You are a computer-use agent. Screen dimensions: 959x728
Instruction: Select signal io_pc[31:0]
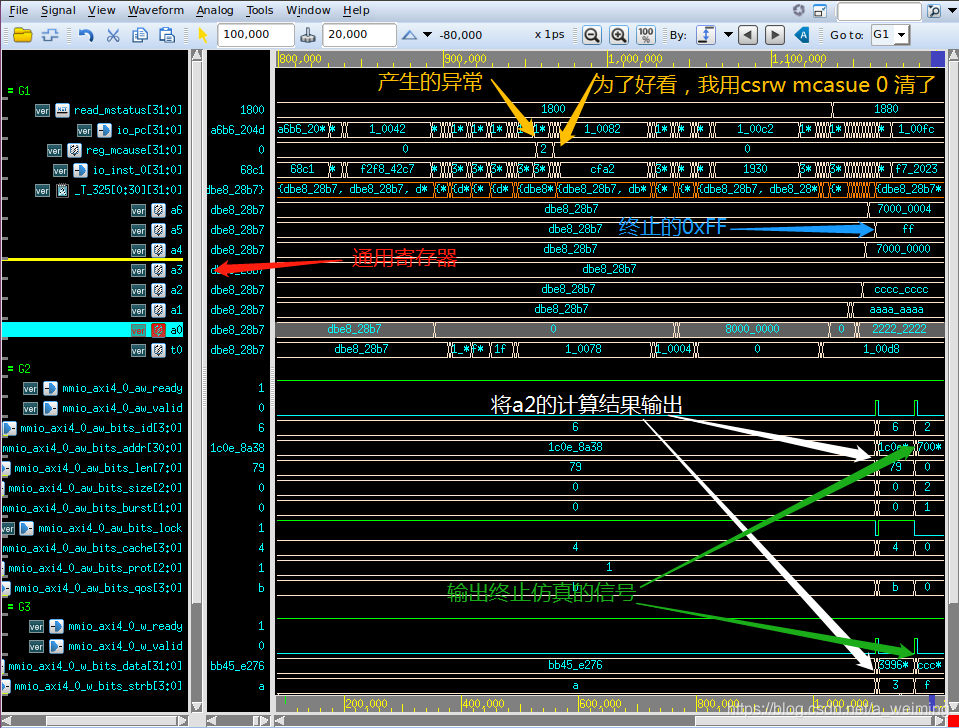coord(149,130)
